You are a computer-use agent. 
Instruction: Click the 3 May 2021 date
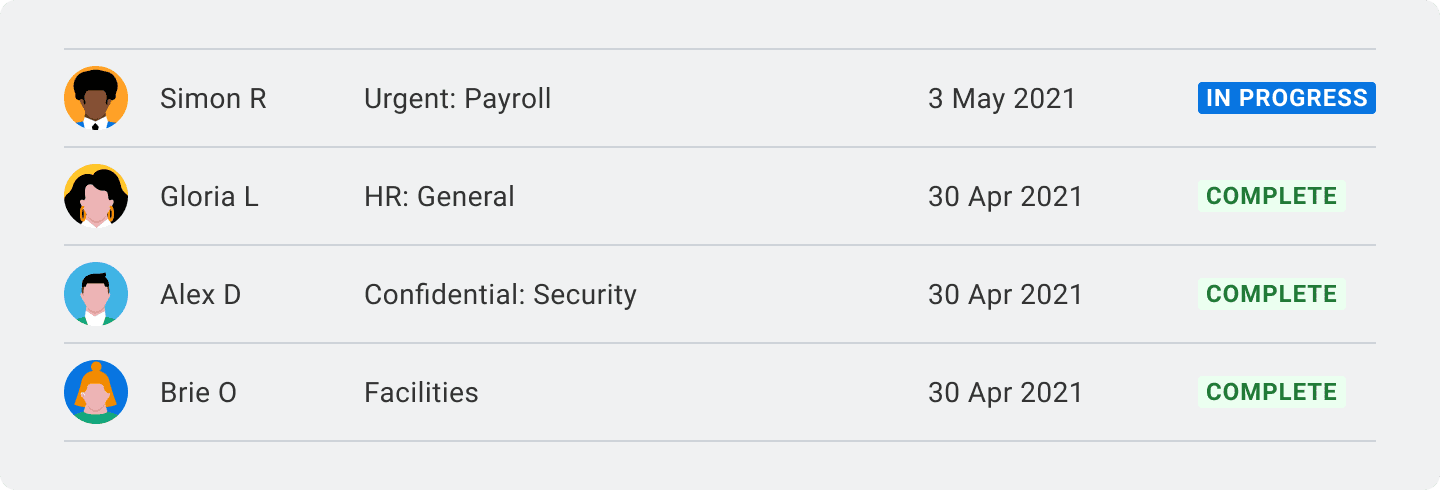click(1001, 99)
